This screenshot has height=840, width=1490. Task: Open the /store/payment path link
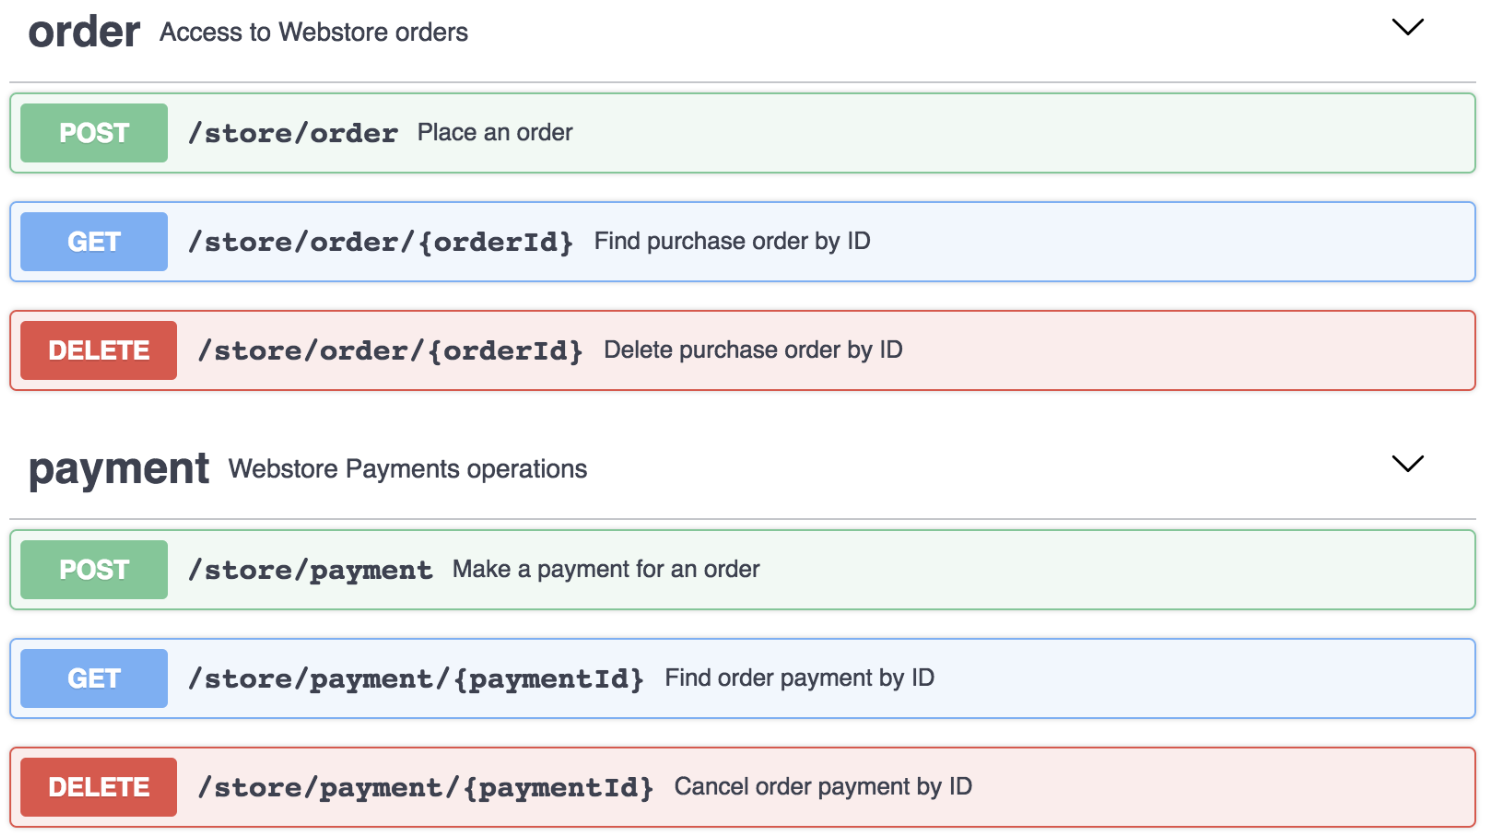coord(311,570)
